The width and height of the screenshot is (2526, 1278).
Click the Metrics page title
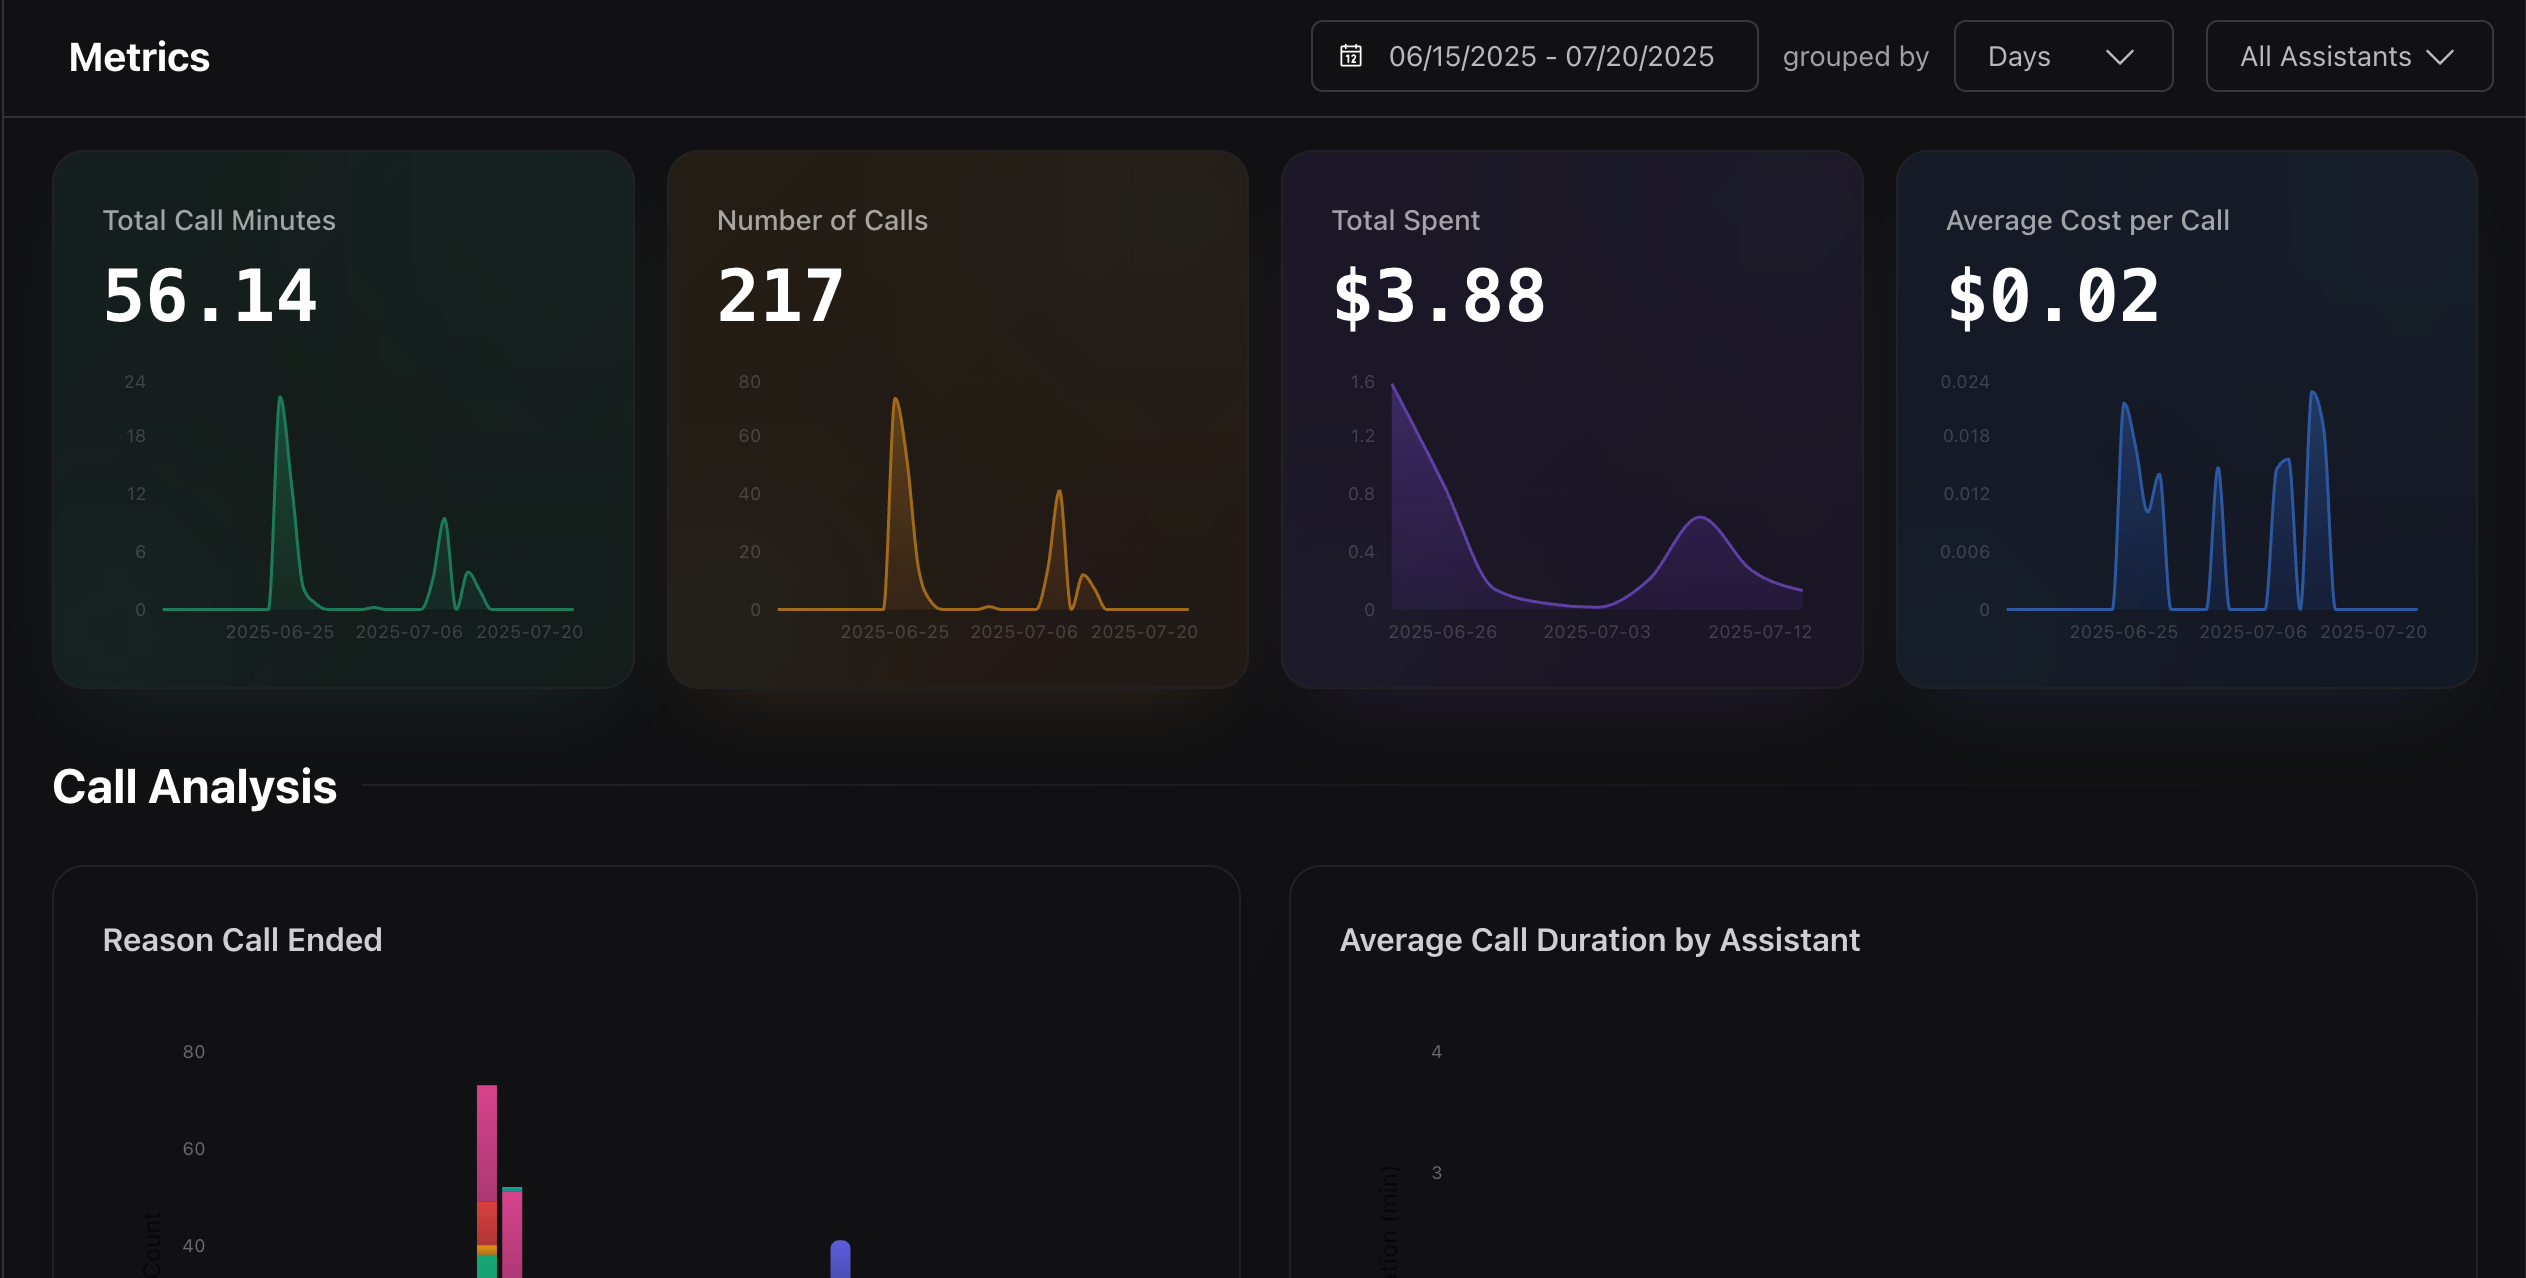tap(139, 57)
